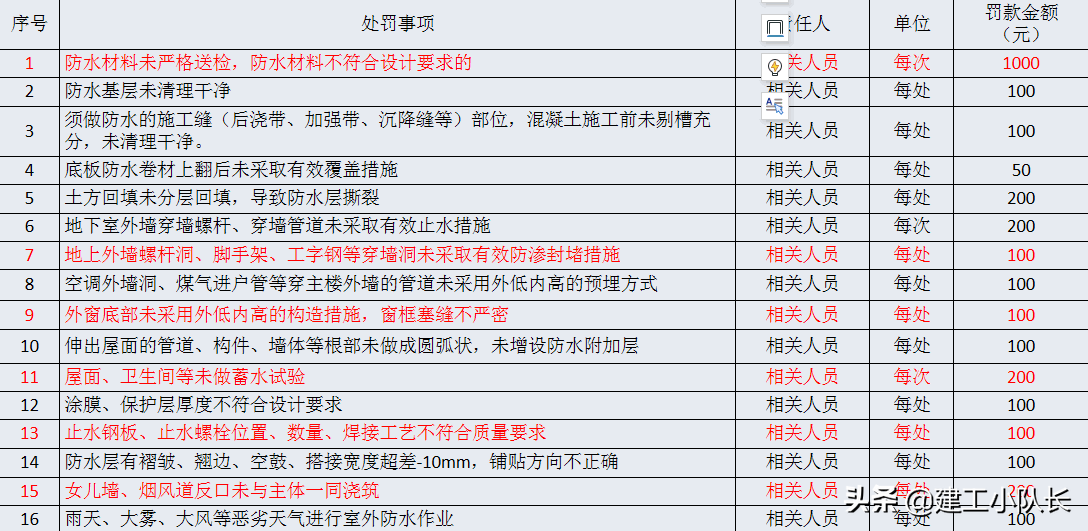
Task: Click the 每次 unit cell in row 1
Action: pyautogui.click(x=911, y=63)
